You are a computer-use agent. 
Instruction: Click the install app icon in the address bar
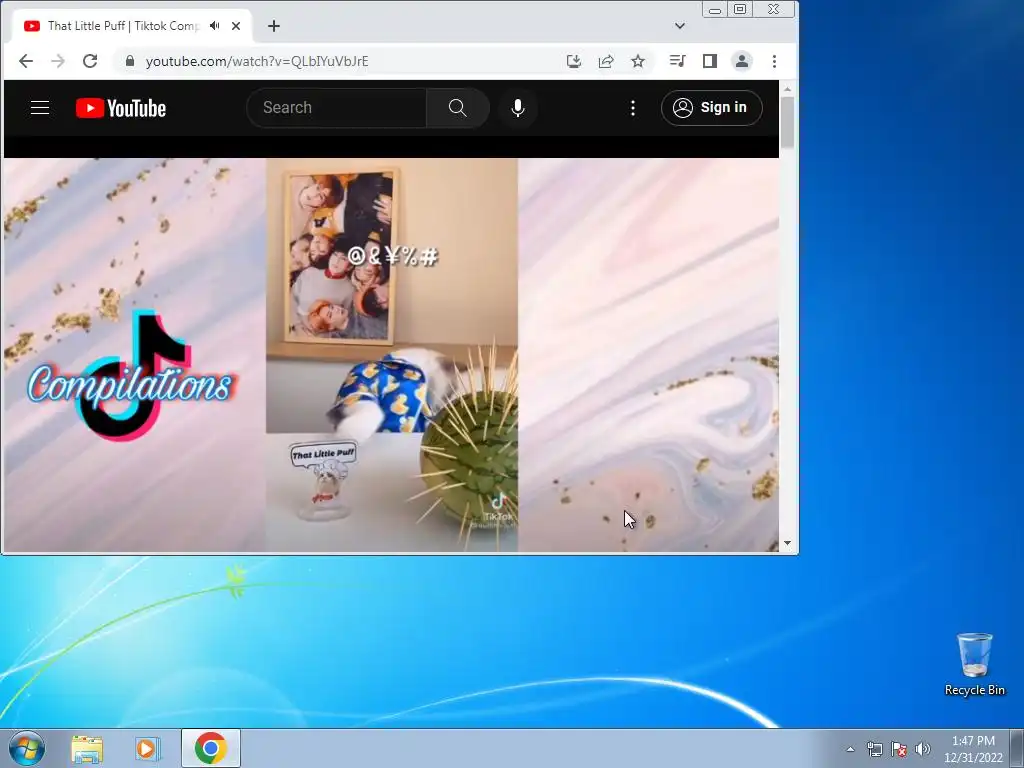tap(573, 61)
